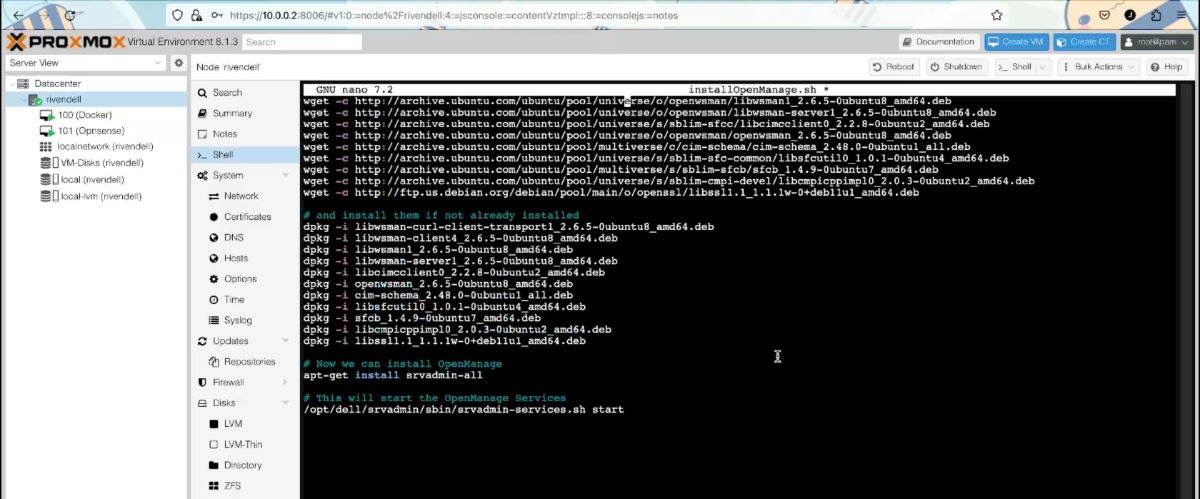
Task: Click the Reboot node button
Action: [x=894, y=66]
